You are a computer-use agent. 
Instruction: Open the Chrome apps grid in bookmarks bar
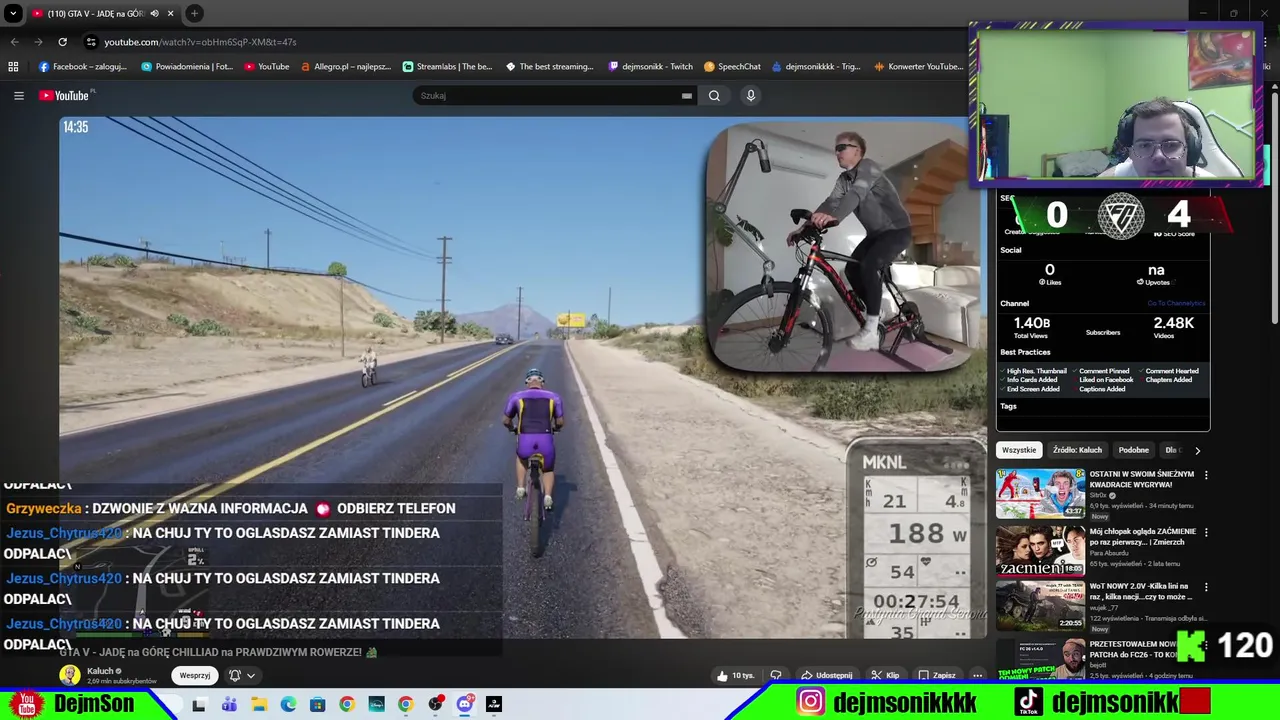click(13, 67)
